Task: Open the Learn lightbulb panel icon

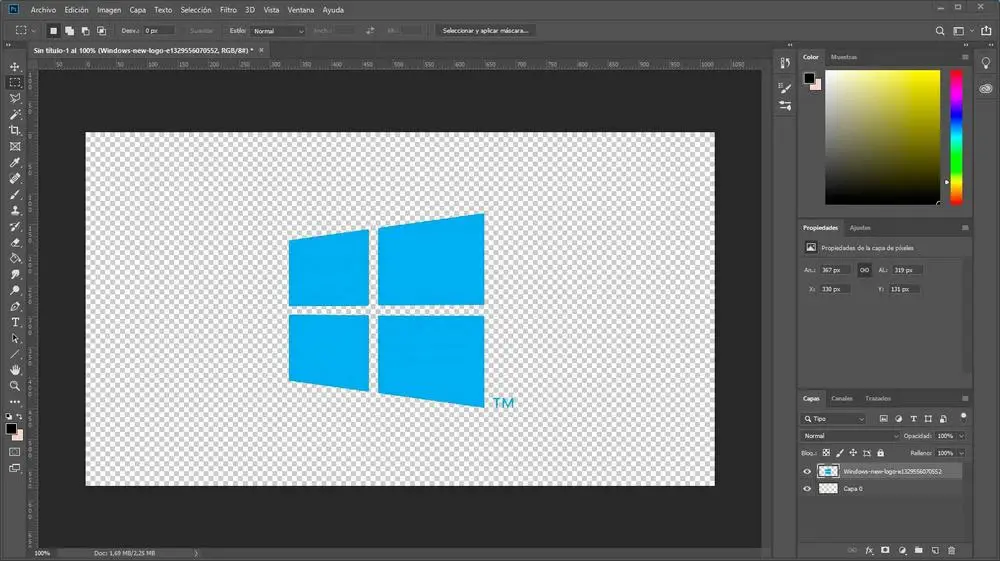Action: [986, 62]
